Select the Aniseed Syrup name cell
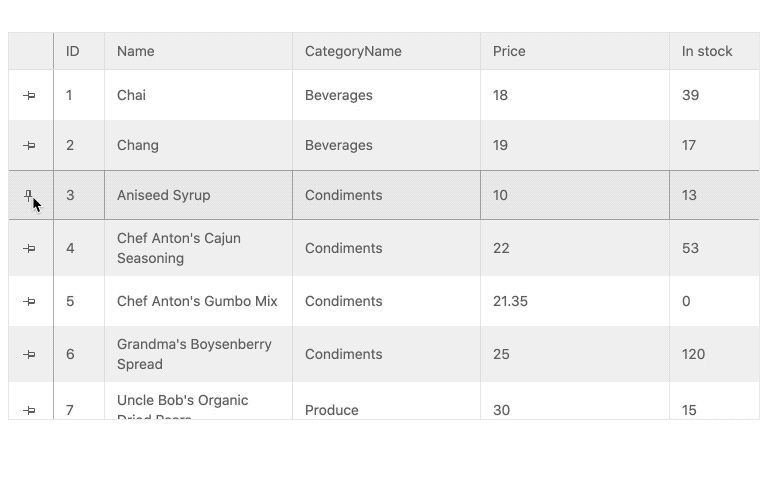This screenshot has height=482, width=770. 198,195
